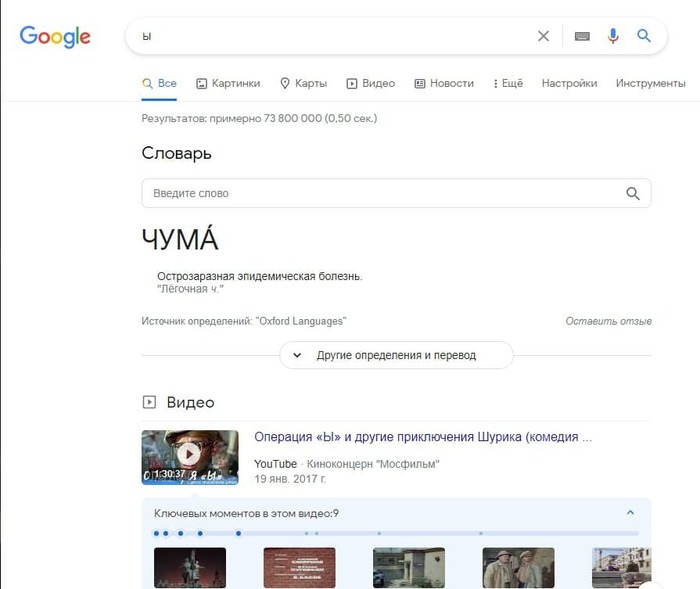Open the fifth key moment thumbnail, street scene
Viewport: 700px width, 589px height.
pos(621,568)
